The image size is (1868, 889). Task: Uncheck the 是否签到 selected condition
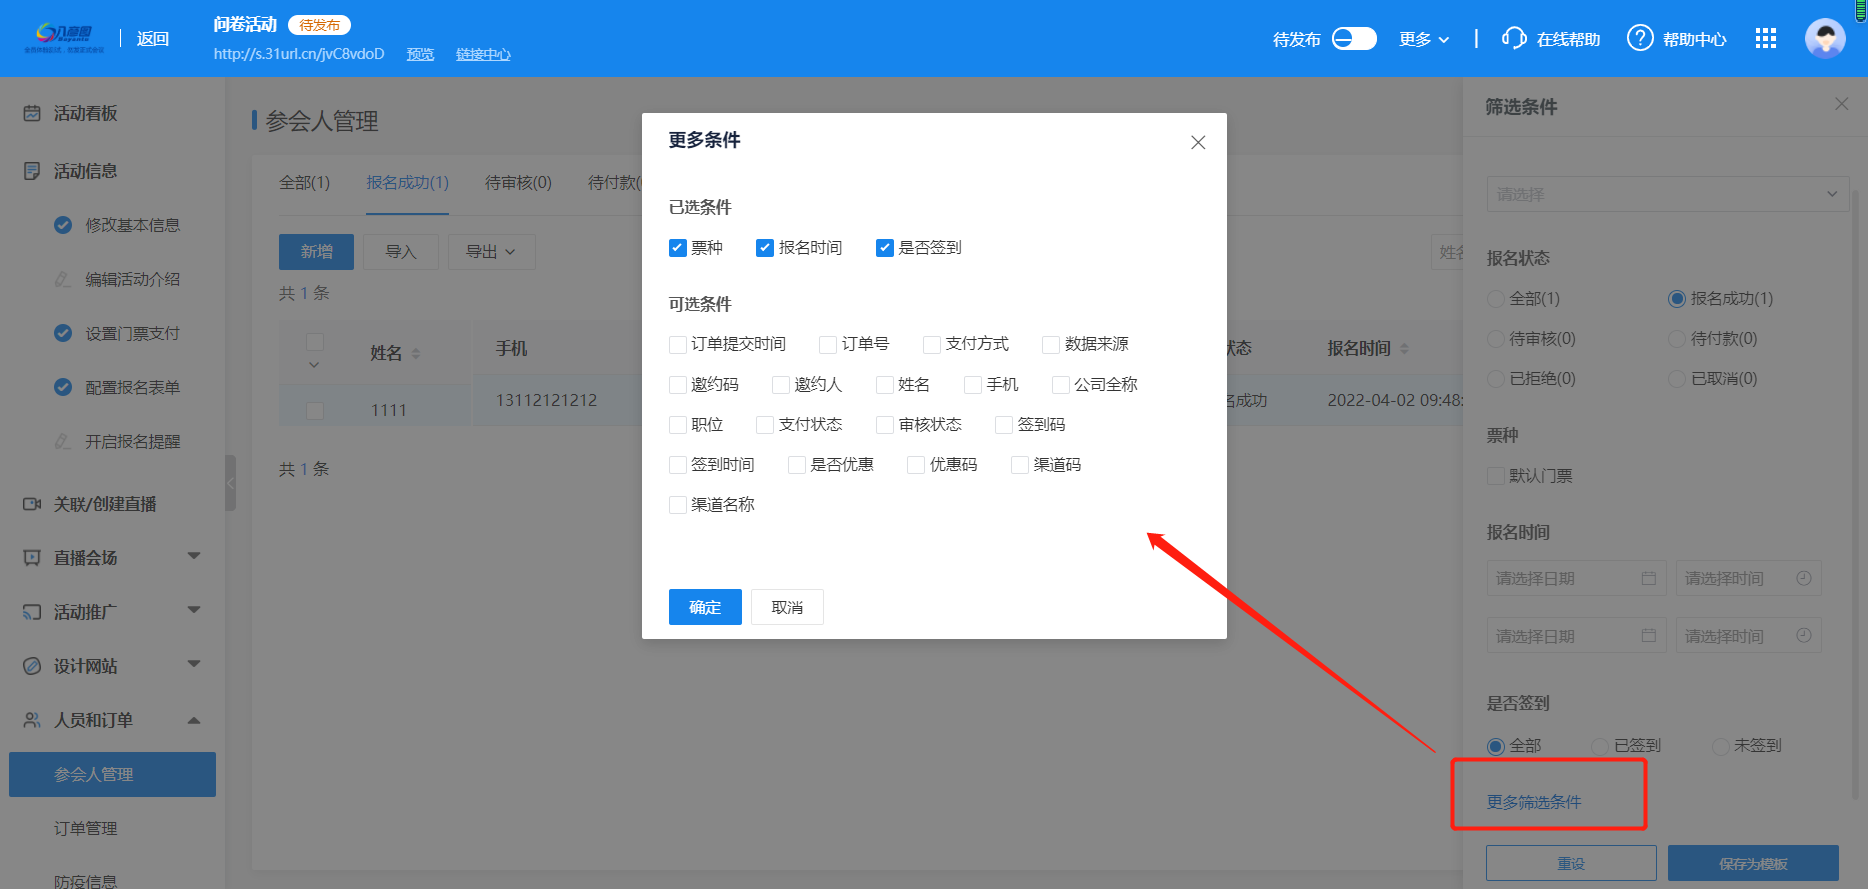click(885, 248)
